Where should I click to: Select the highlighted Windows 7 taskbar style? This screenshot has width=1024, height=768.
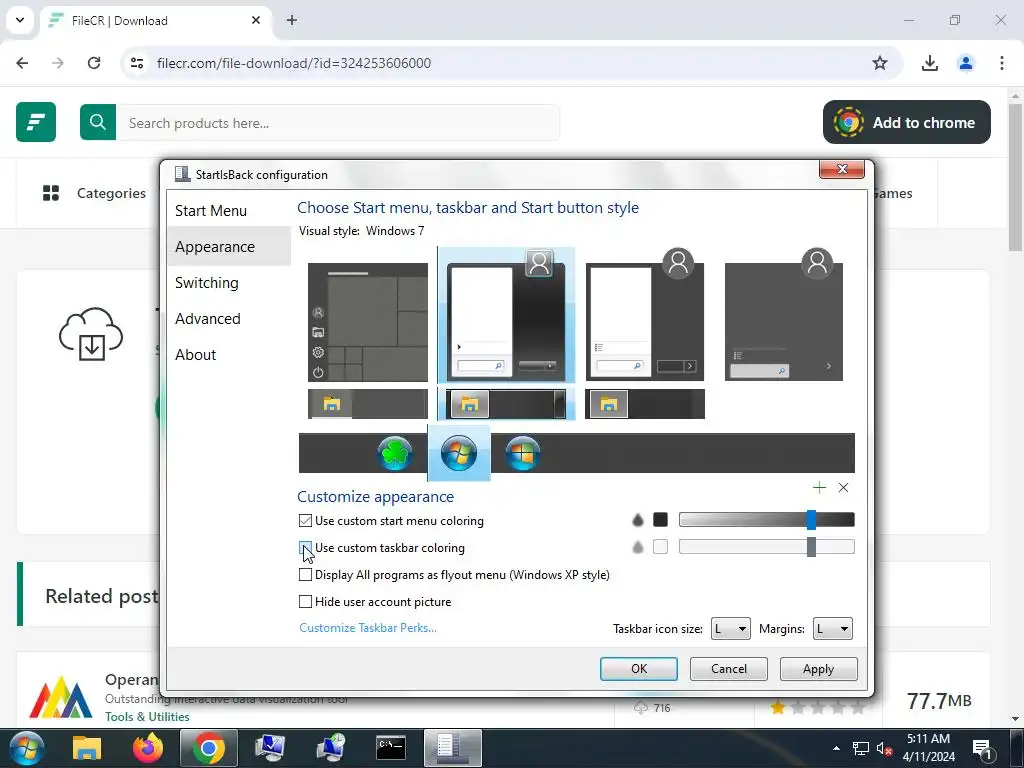click(506, 404)
